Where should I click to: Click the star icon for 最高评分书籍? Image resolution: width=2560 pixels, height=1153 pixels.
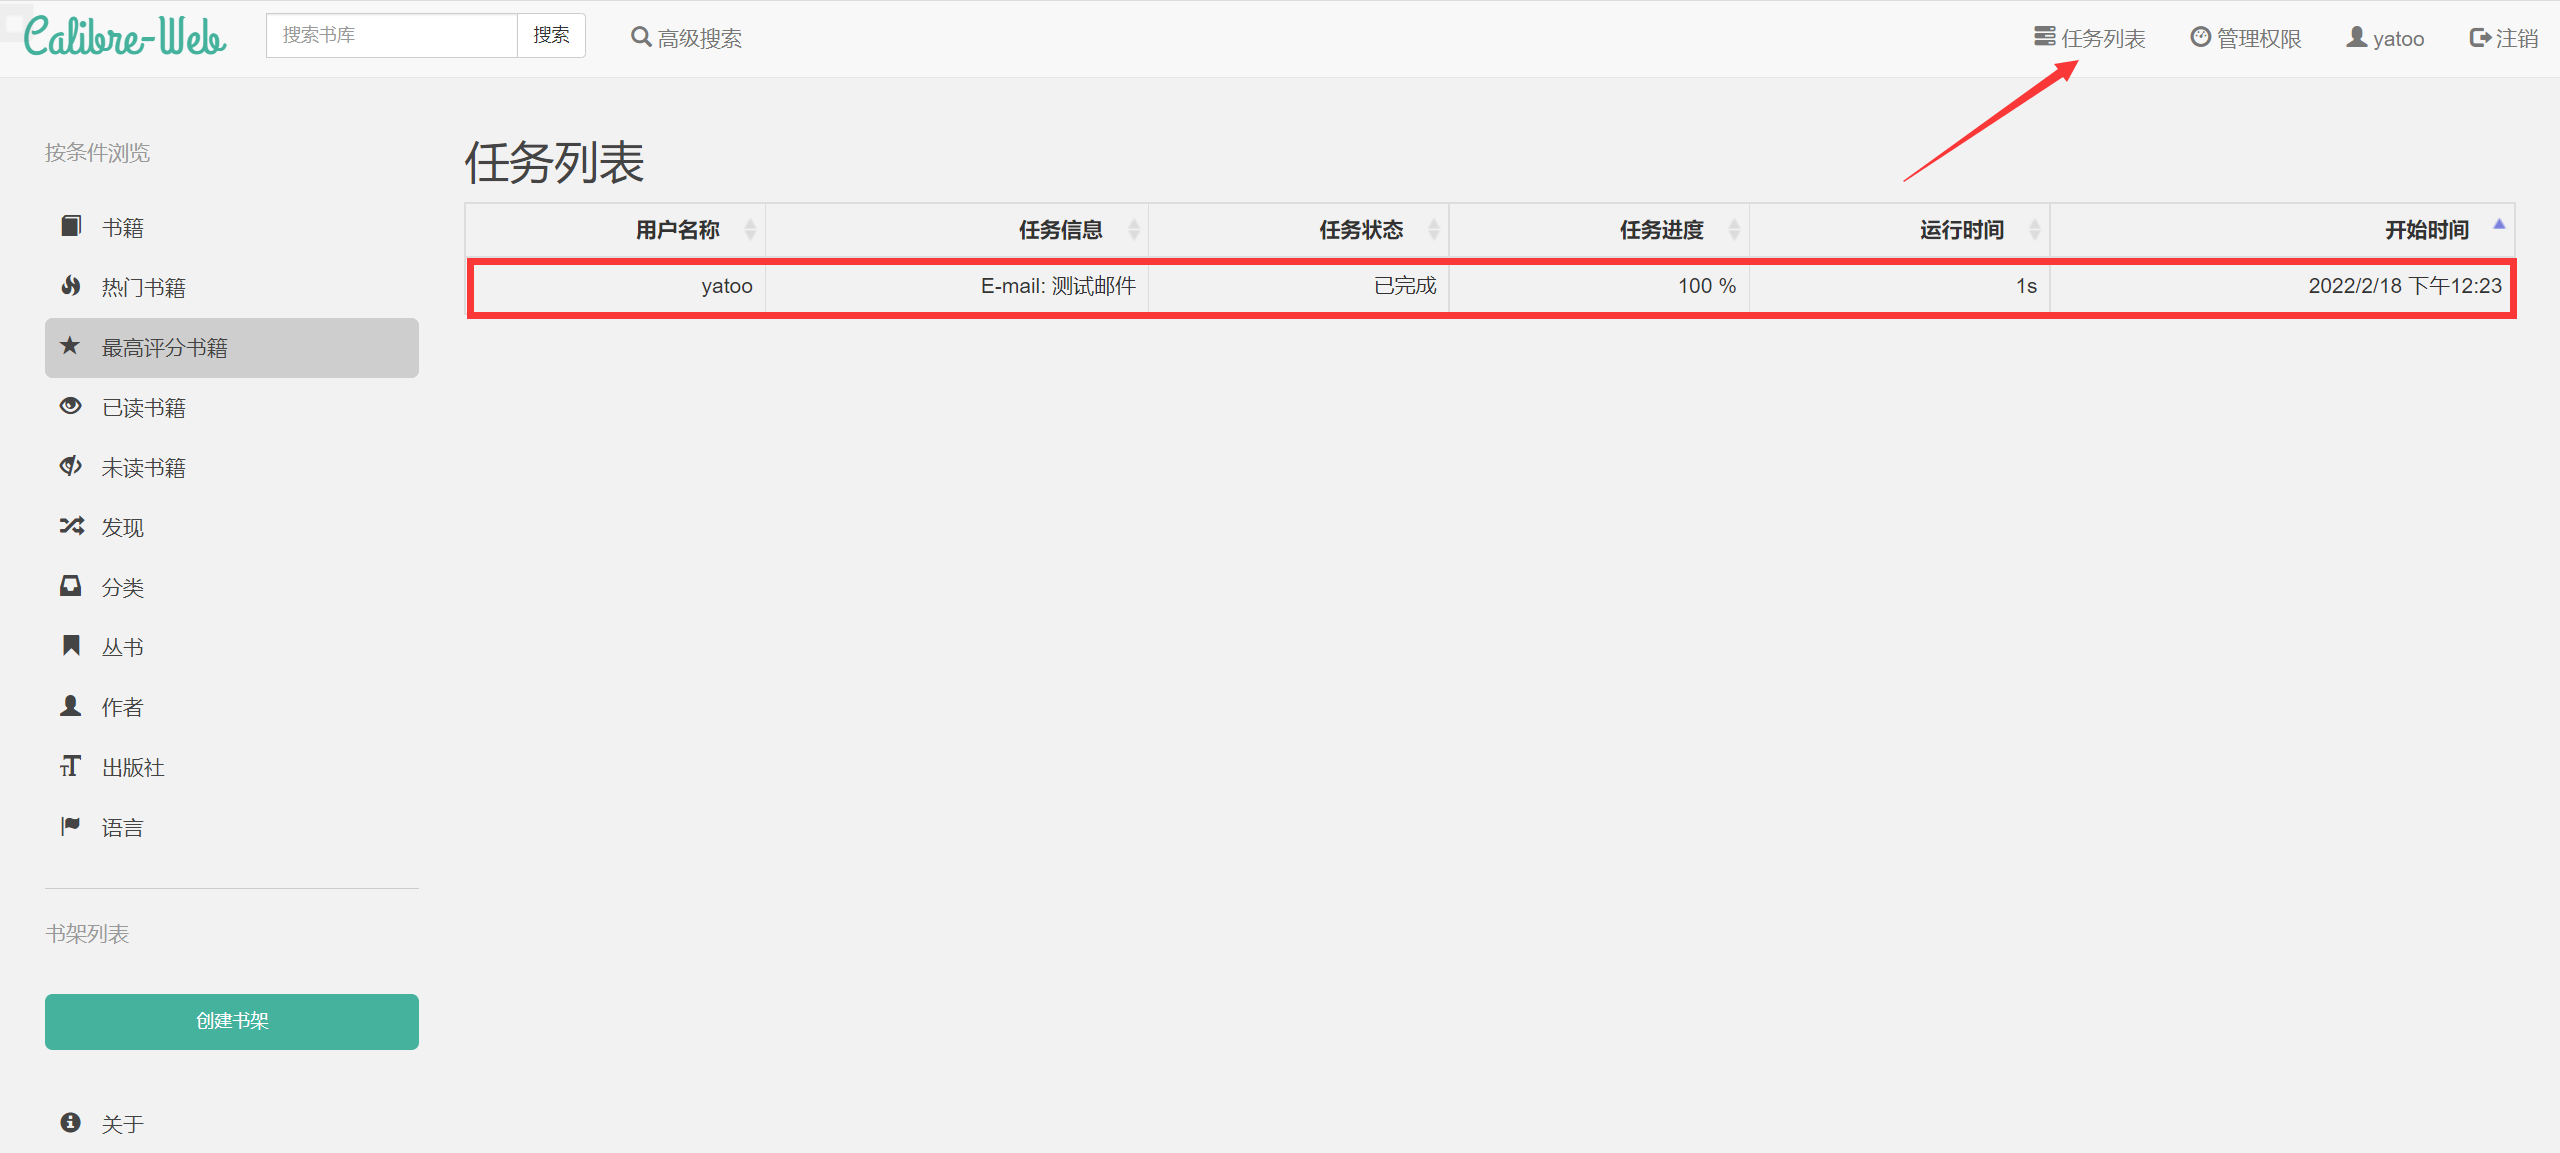[x=70, y=347]
